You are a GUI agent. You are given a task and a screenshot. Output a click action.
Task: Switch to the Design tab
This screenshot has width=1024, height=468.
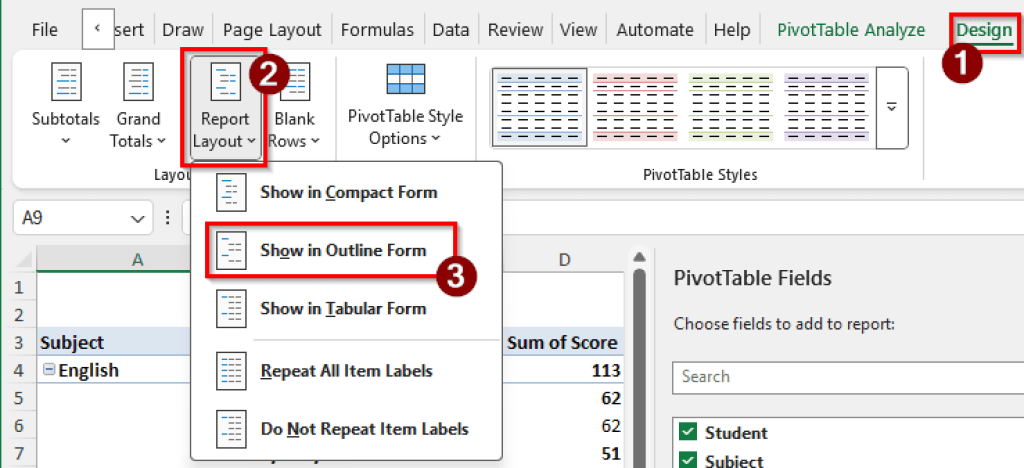point(984,30)
